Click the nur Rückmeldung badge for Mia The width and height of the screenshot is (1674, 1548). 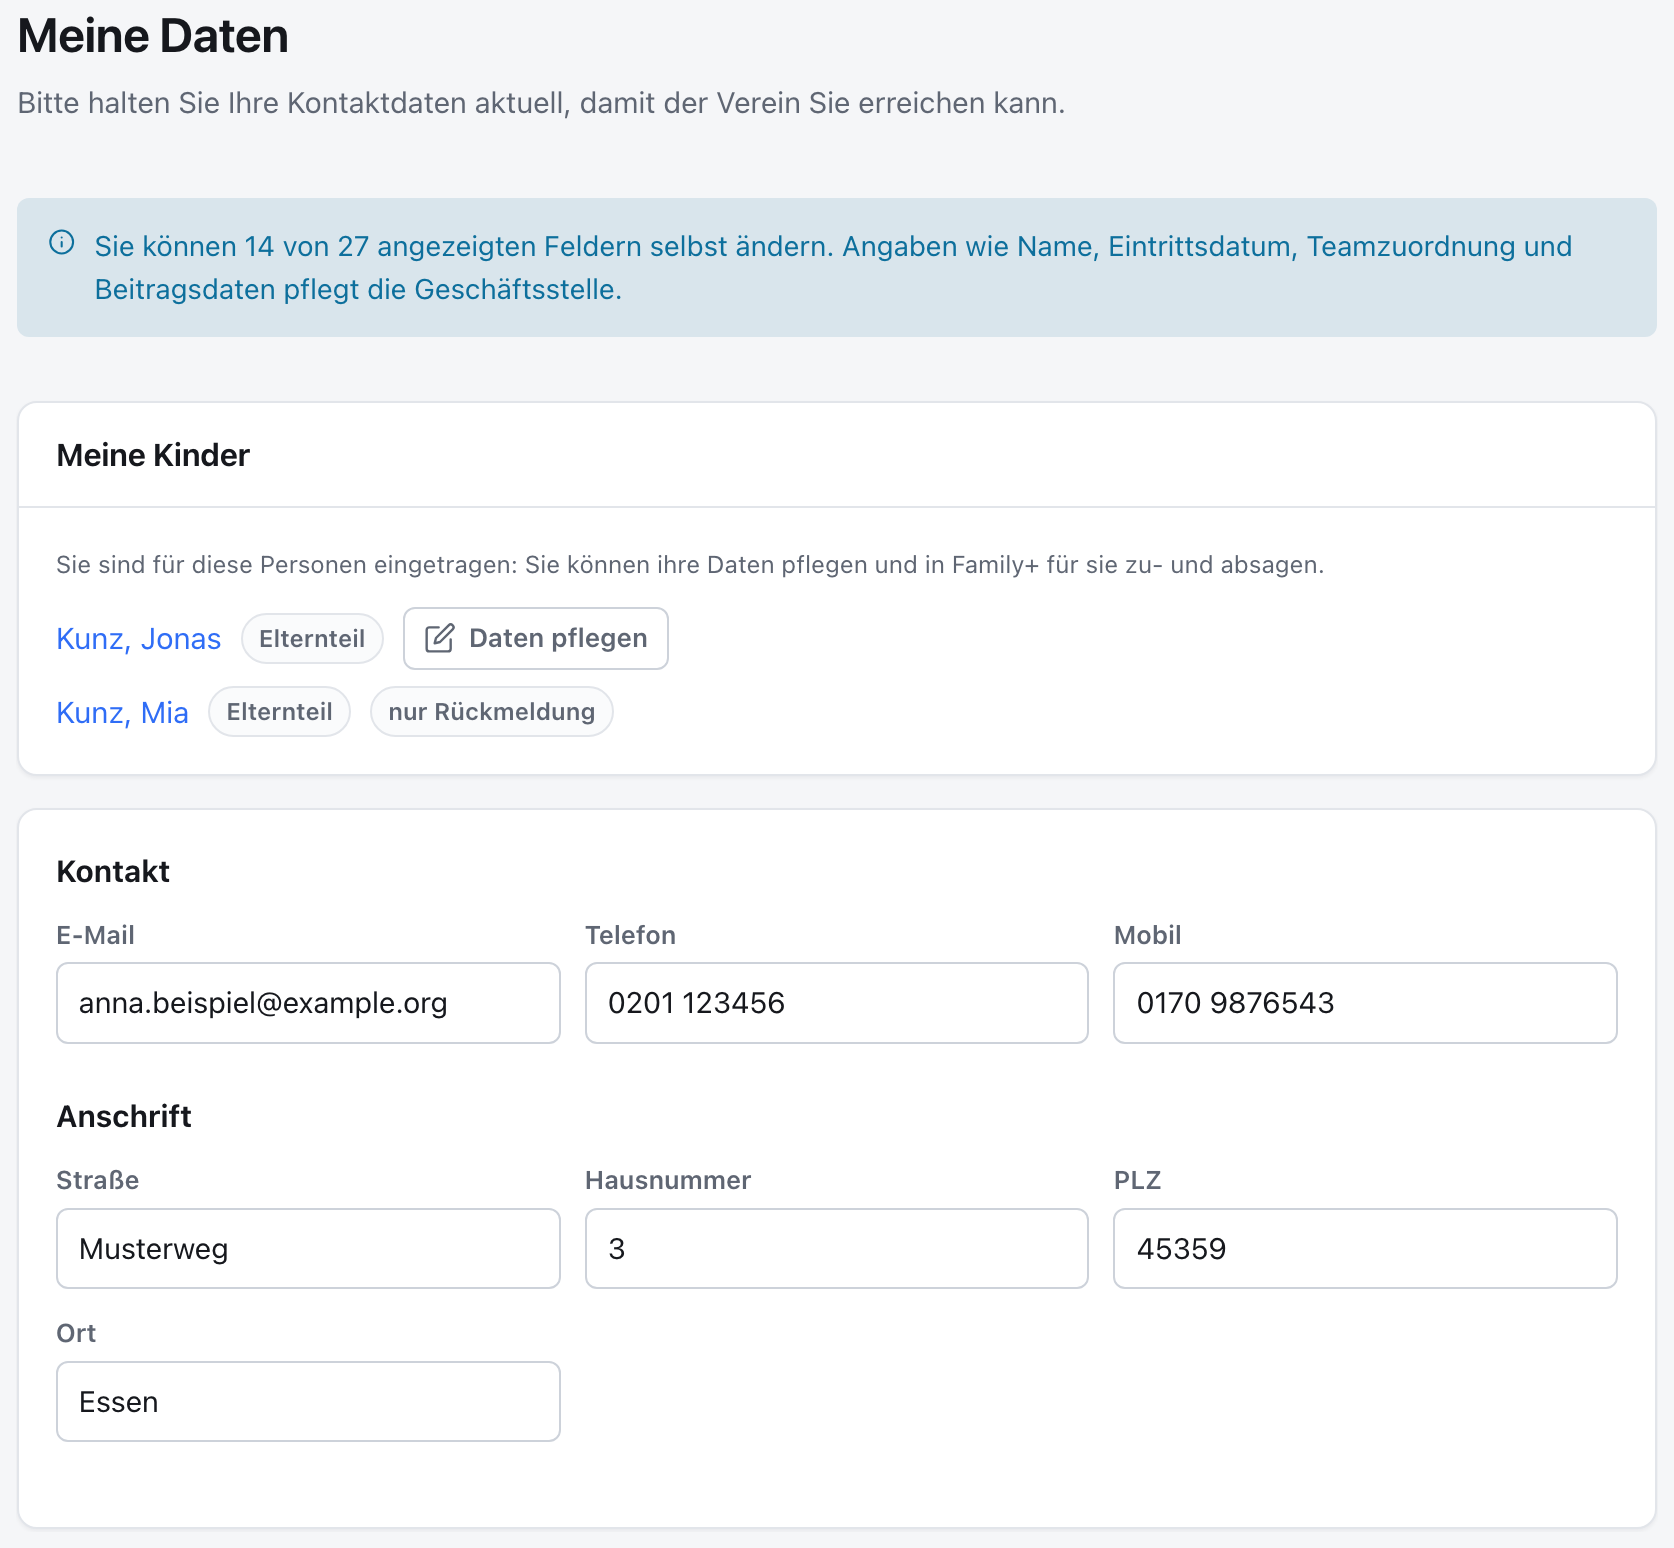[x=492, y=712]
